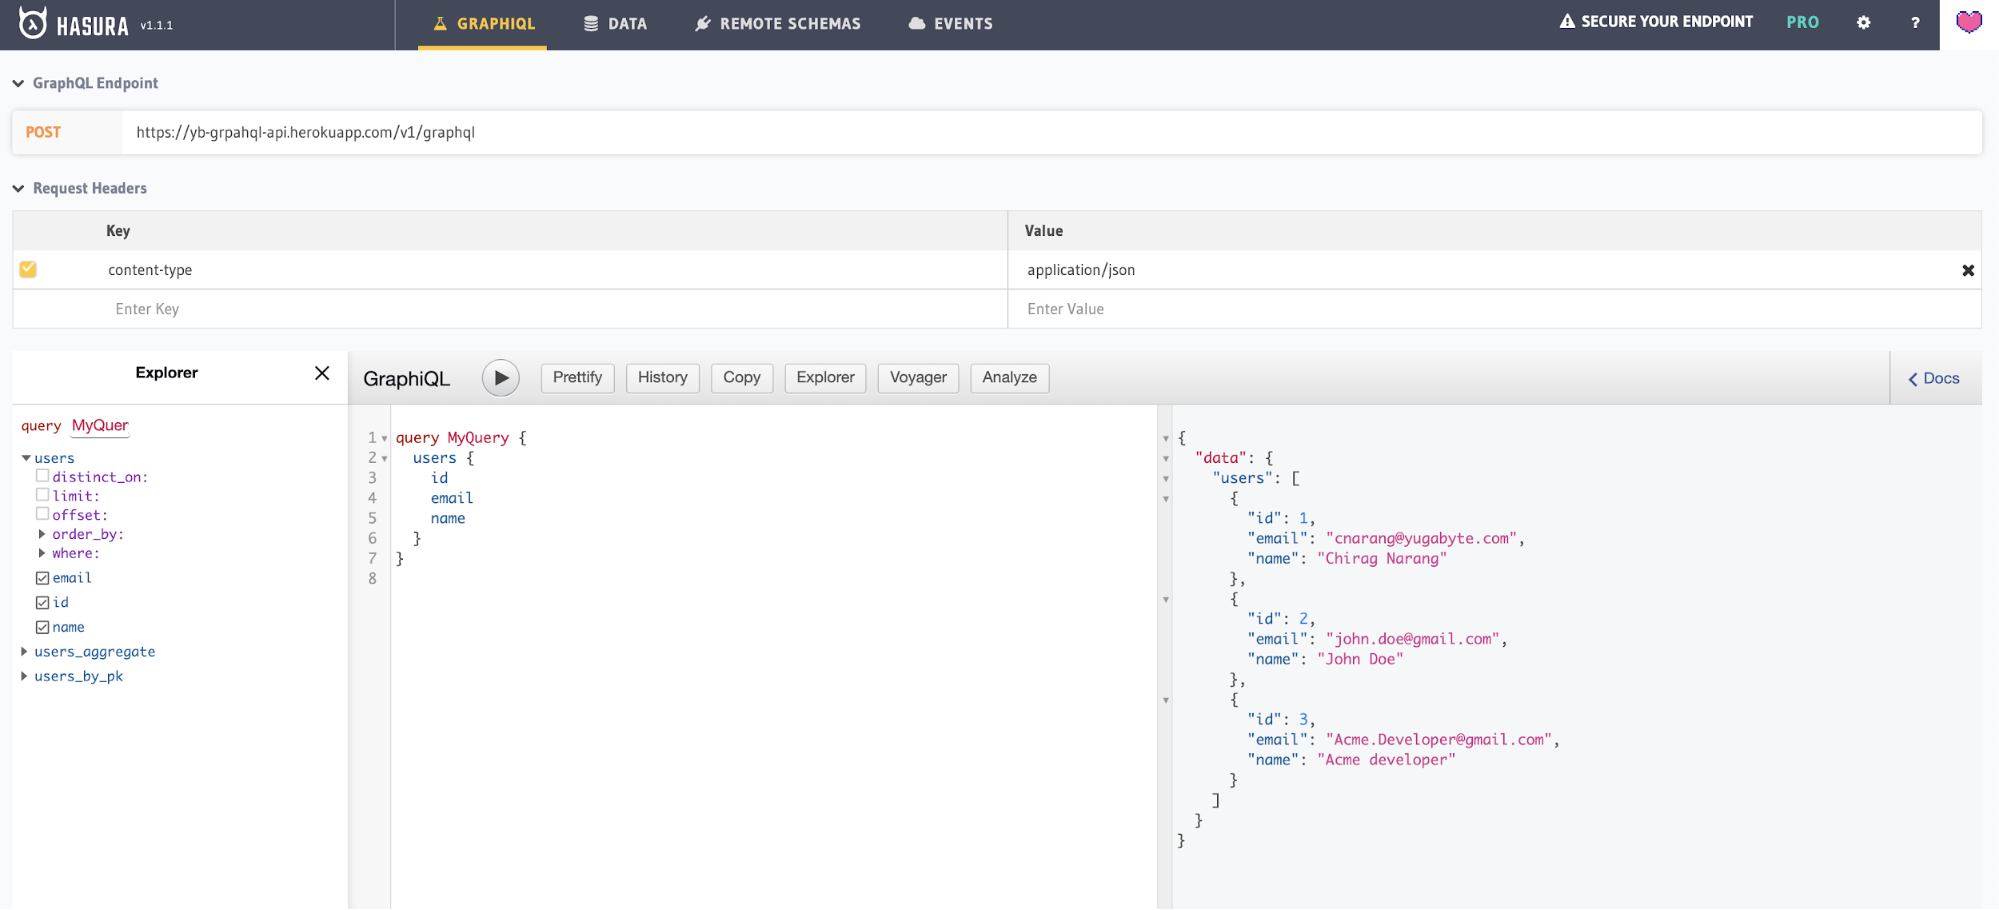Remove the content-type header with X icon
Viewport: 1999px width, 910px height.
1967,271
